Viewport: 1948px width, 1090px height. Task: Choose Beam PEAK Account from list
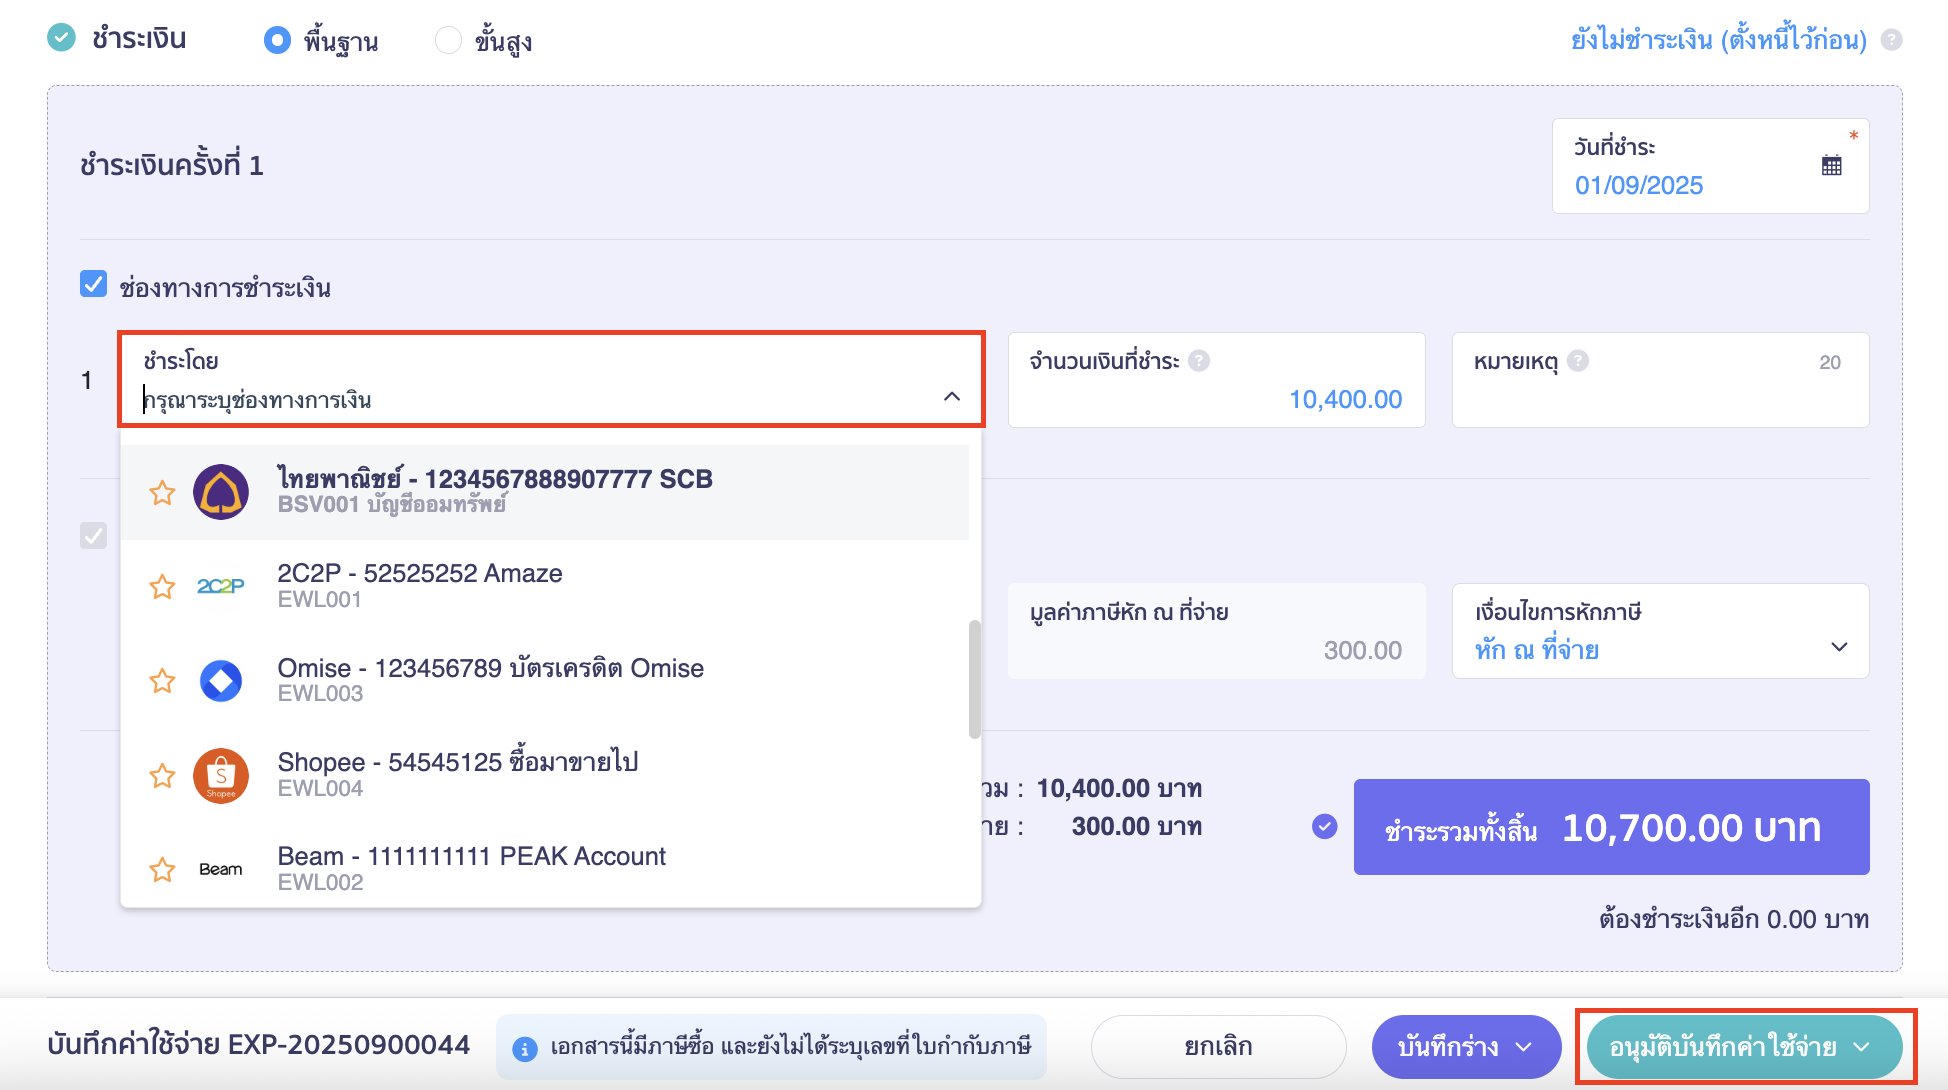[470, 868]
